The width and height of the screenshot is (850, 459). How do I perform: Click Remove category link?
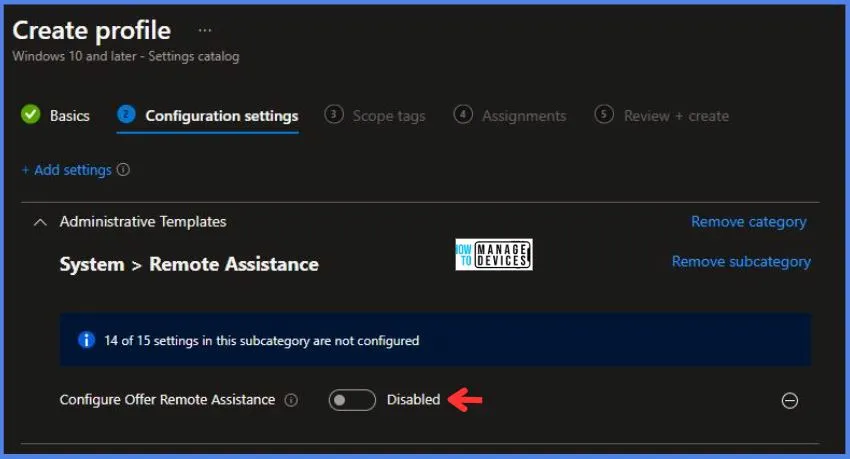[748, 222]
